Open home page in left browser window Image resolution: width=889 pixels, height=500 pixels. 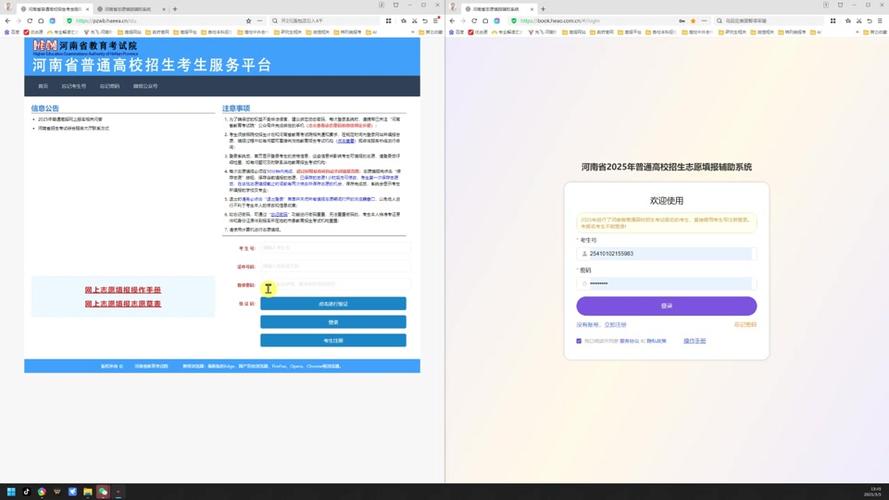[x=41, y=21]
